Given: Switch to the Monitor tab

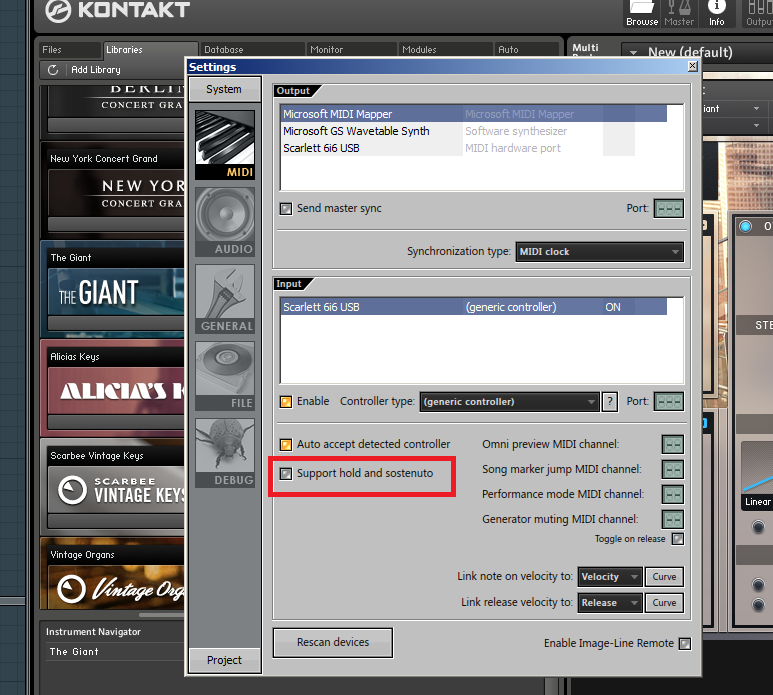Looking at the screenshot, I should [x=351, y=50].
